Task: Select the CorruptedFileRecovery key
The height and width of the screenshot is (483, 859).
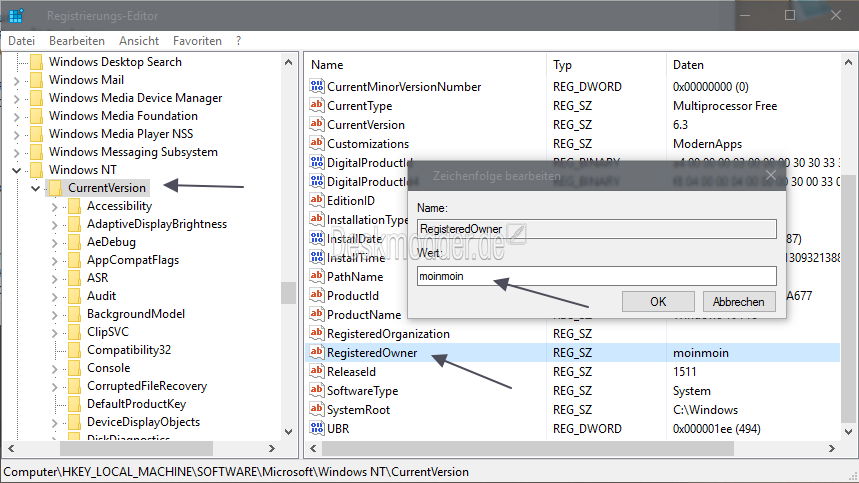Action: 147,386
